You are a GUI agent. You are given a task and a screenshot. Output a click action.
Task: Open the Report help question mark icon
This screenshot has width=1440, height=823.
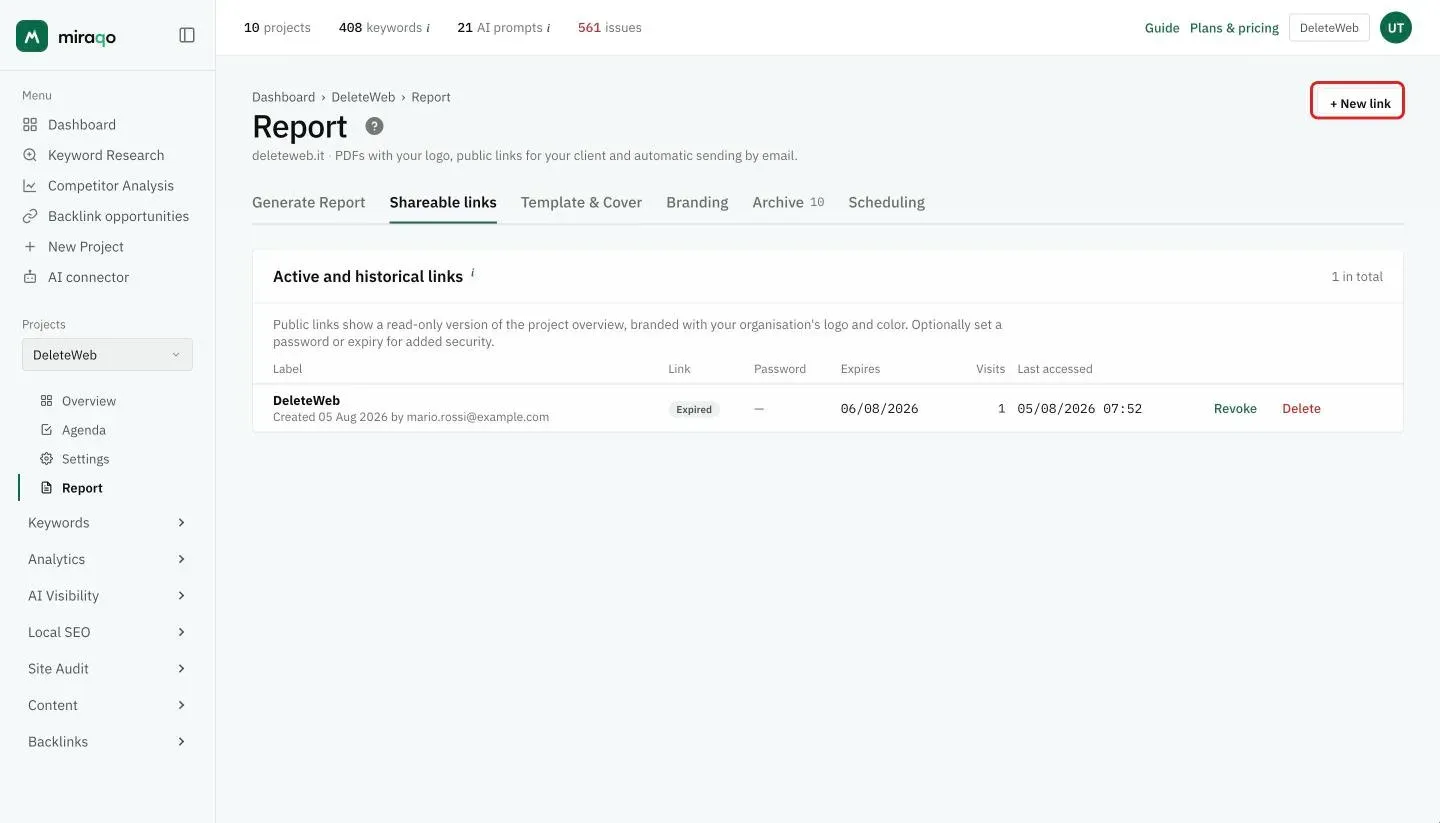[374, 126]
